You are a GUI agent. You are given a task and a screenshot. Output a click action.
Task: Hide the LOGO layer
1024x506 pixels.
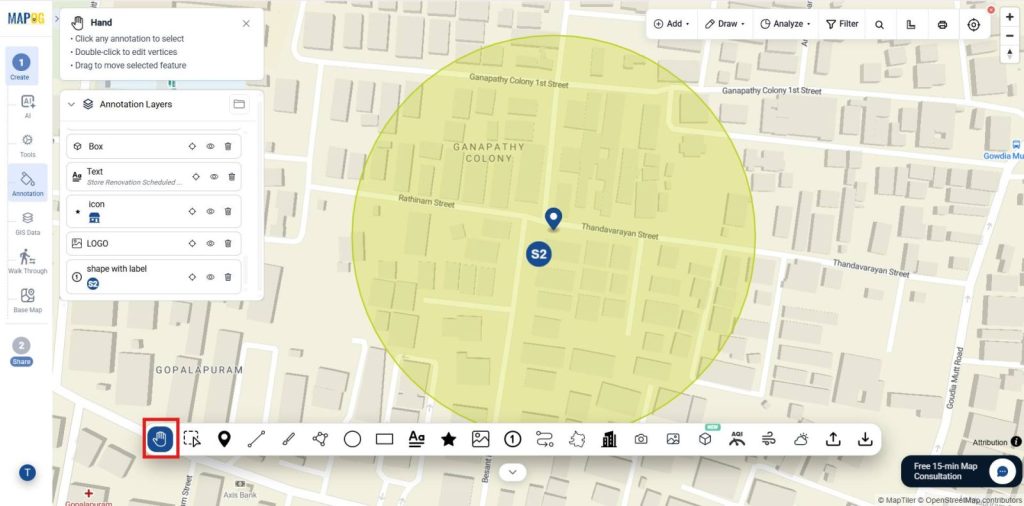[210, 244]
